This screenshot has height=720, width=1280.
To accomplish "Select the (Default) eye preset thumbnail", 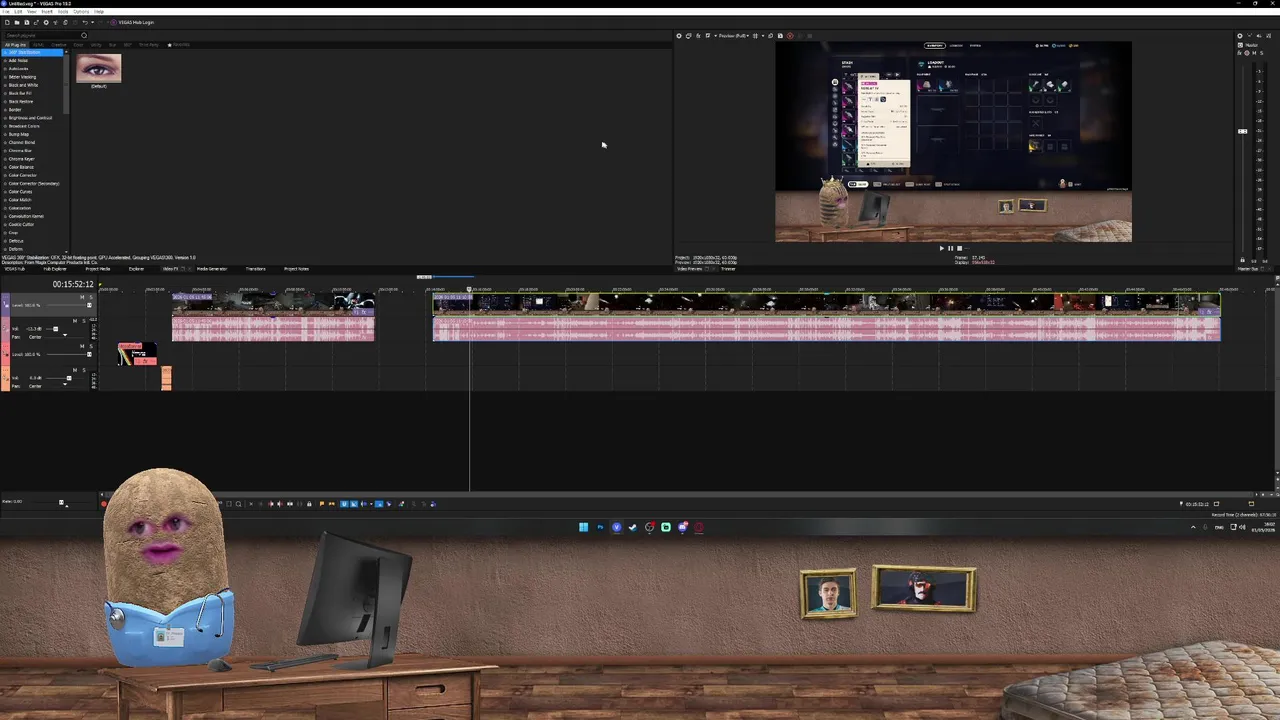I will click(98, 68).
